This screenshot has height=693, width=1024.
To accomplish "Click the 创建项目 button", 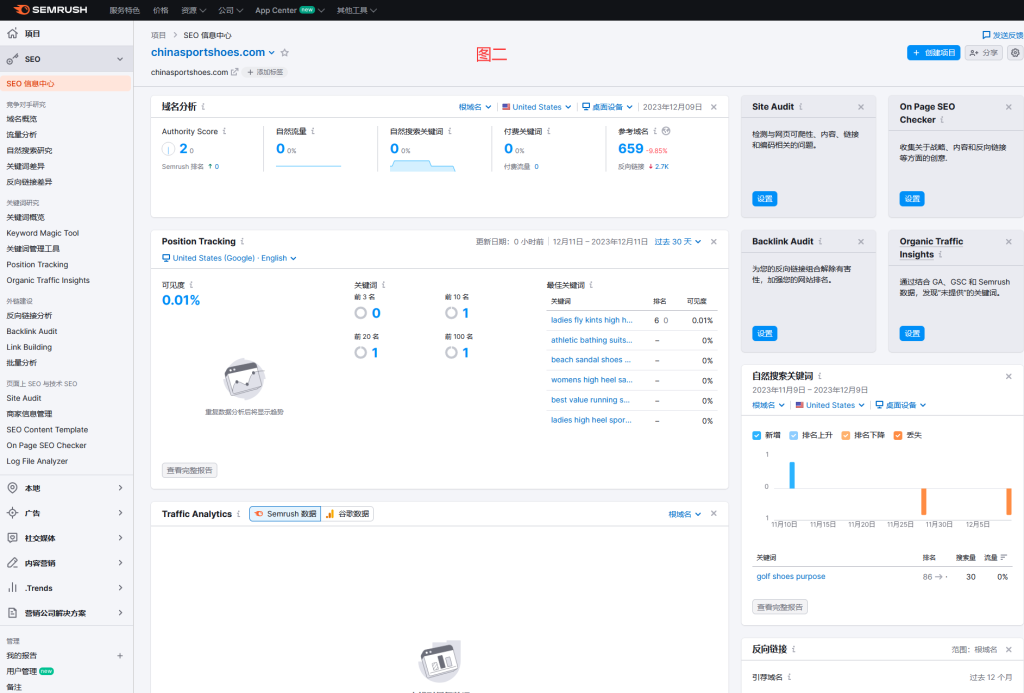I will (933, 53).
